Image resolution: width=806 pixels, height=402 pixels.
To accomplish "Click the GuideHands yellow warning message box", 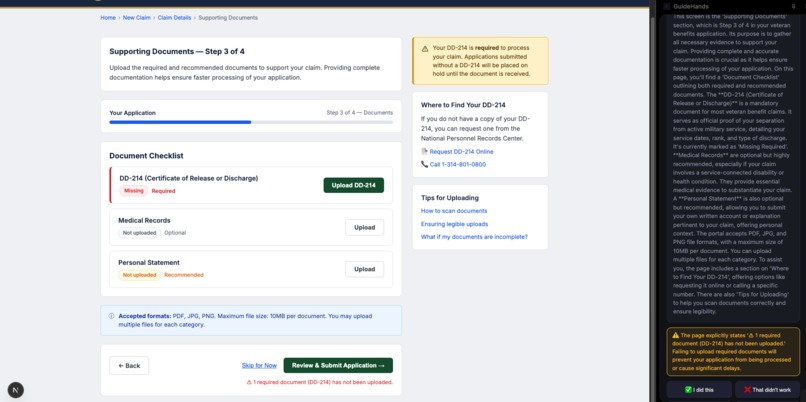I will [734, 352].
